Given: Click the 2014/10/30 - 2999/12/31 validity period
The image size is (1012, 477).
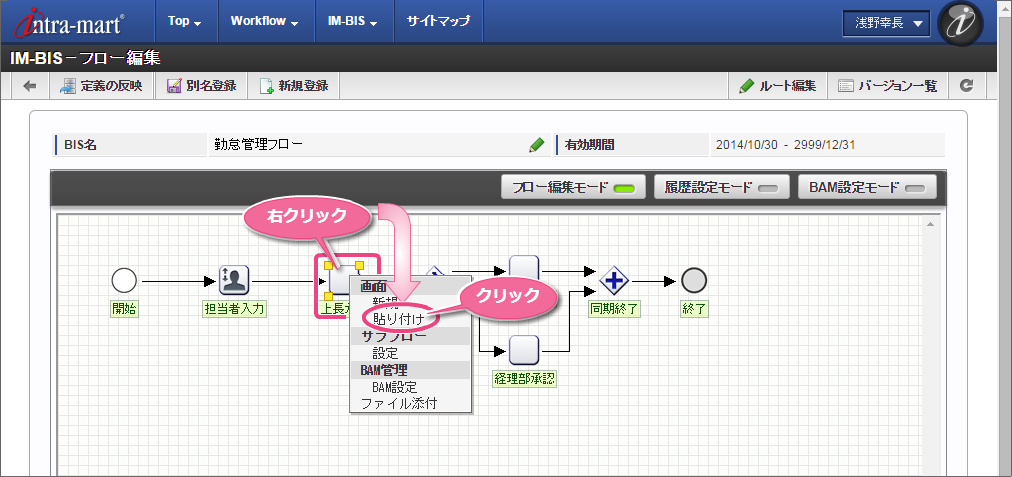Looking at the screenshot, I should [785, 145].
